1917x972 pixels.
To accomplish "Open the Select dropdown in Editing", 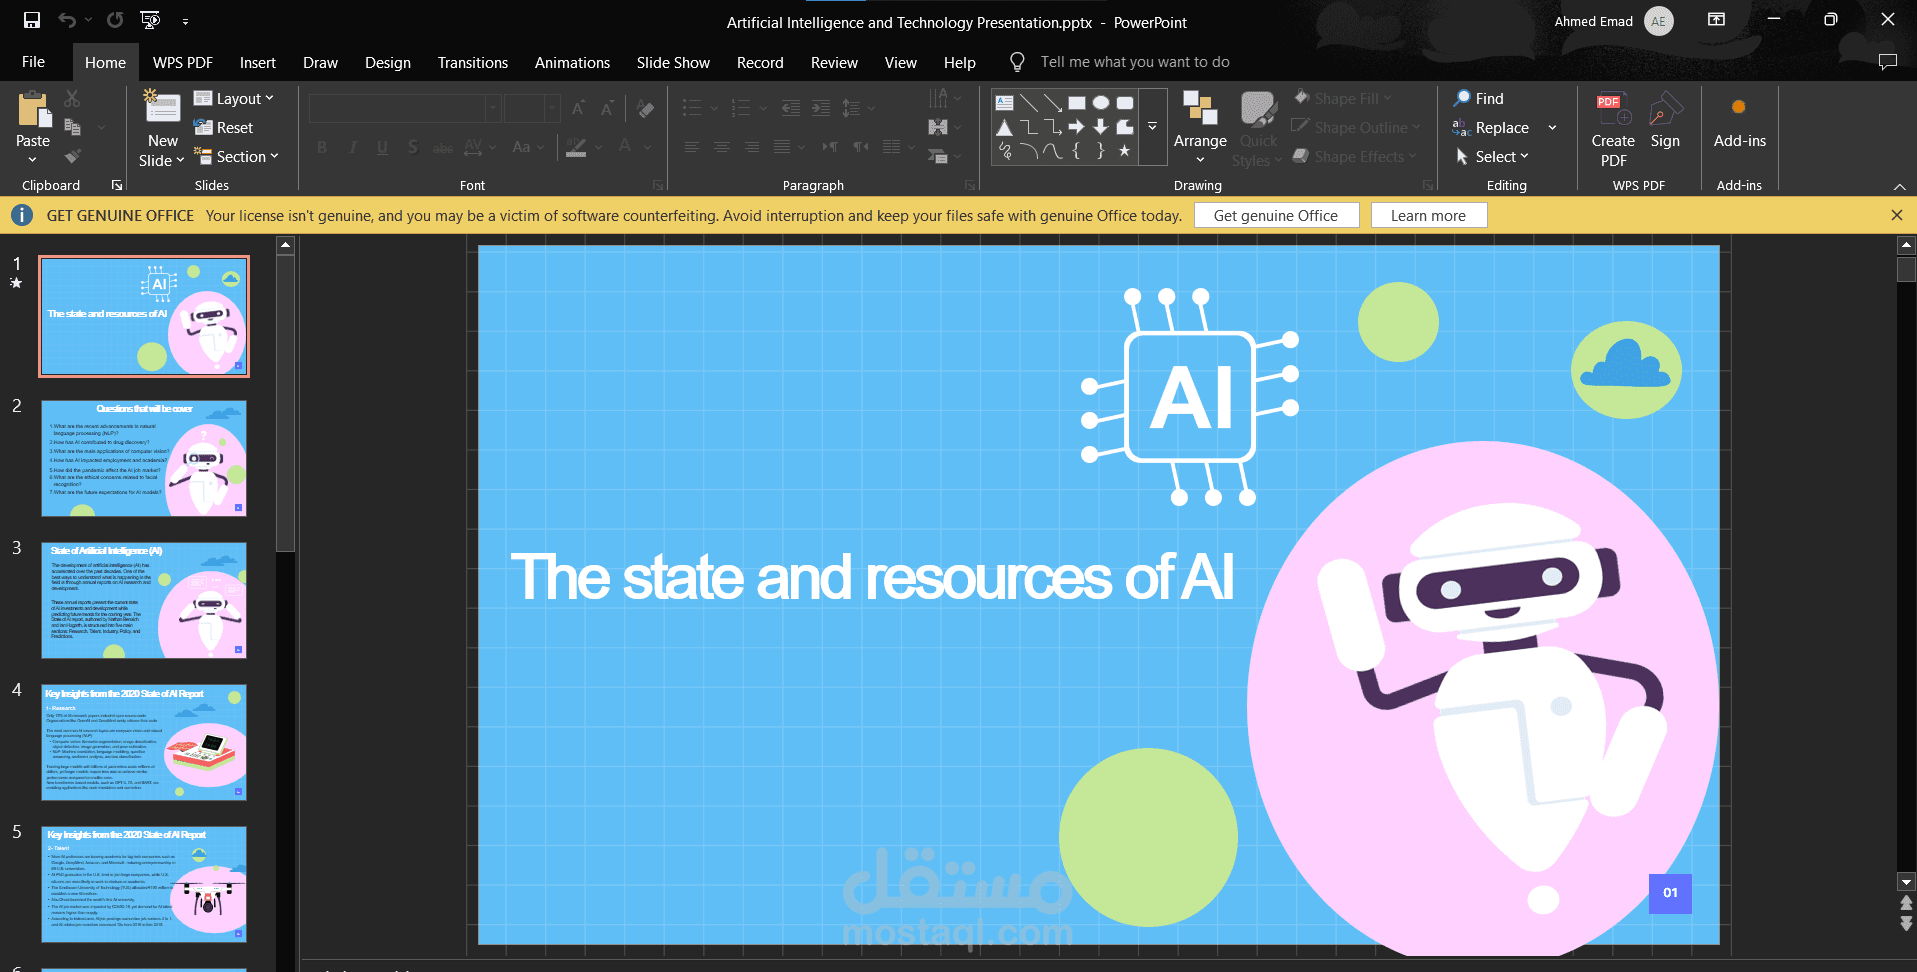I will click(x=1492, y=156).
